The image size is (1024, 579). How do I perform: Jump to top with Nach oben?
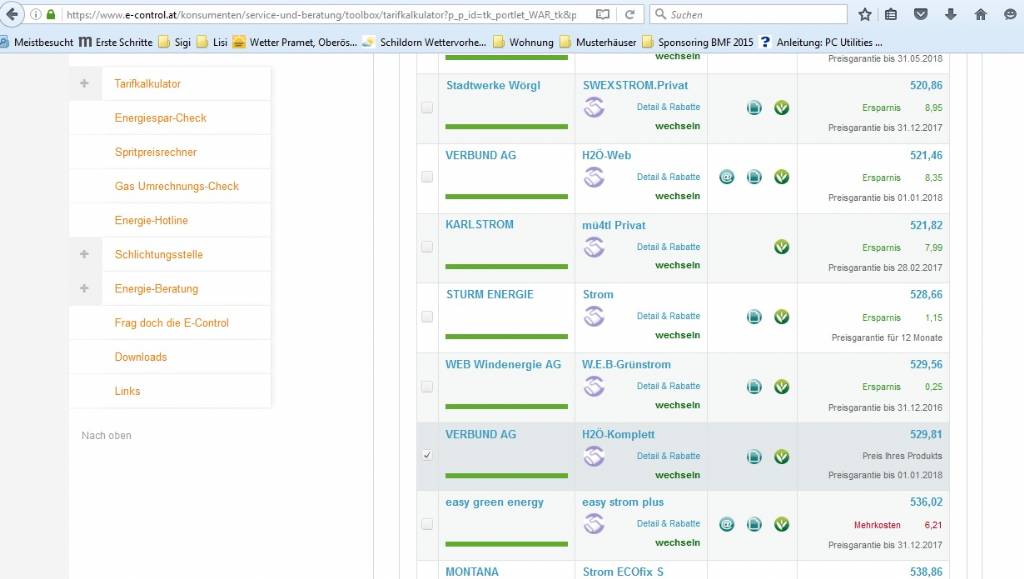coord(106,435)
